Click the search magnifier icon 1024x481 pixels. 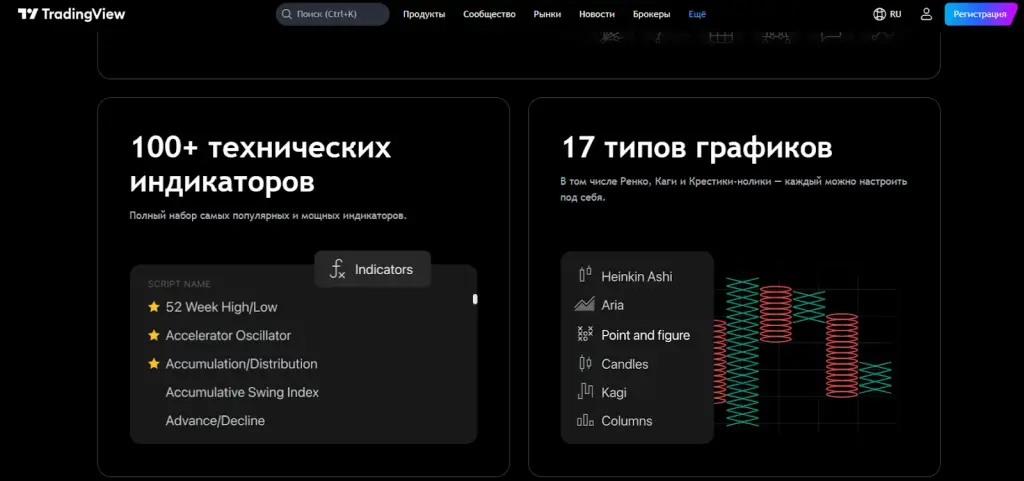pyautogui.click(x=286, y=14)
